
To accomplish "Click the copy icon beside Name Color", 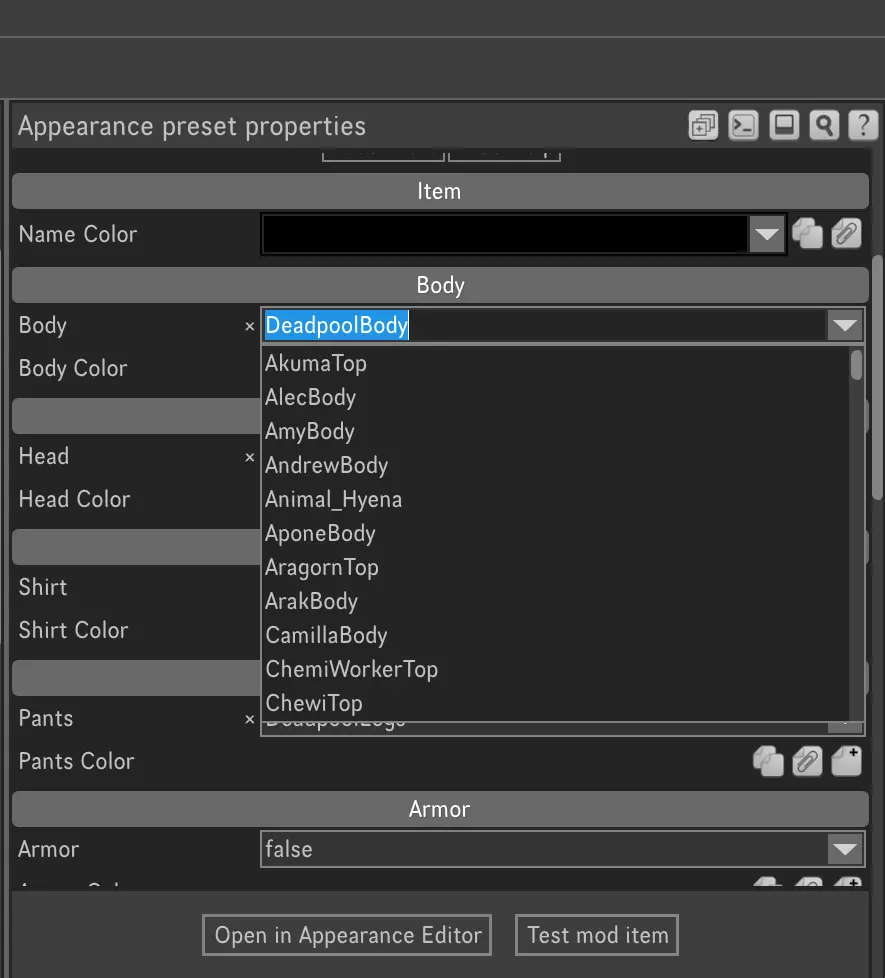I will 807,234.
